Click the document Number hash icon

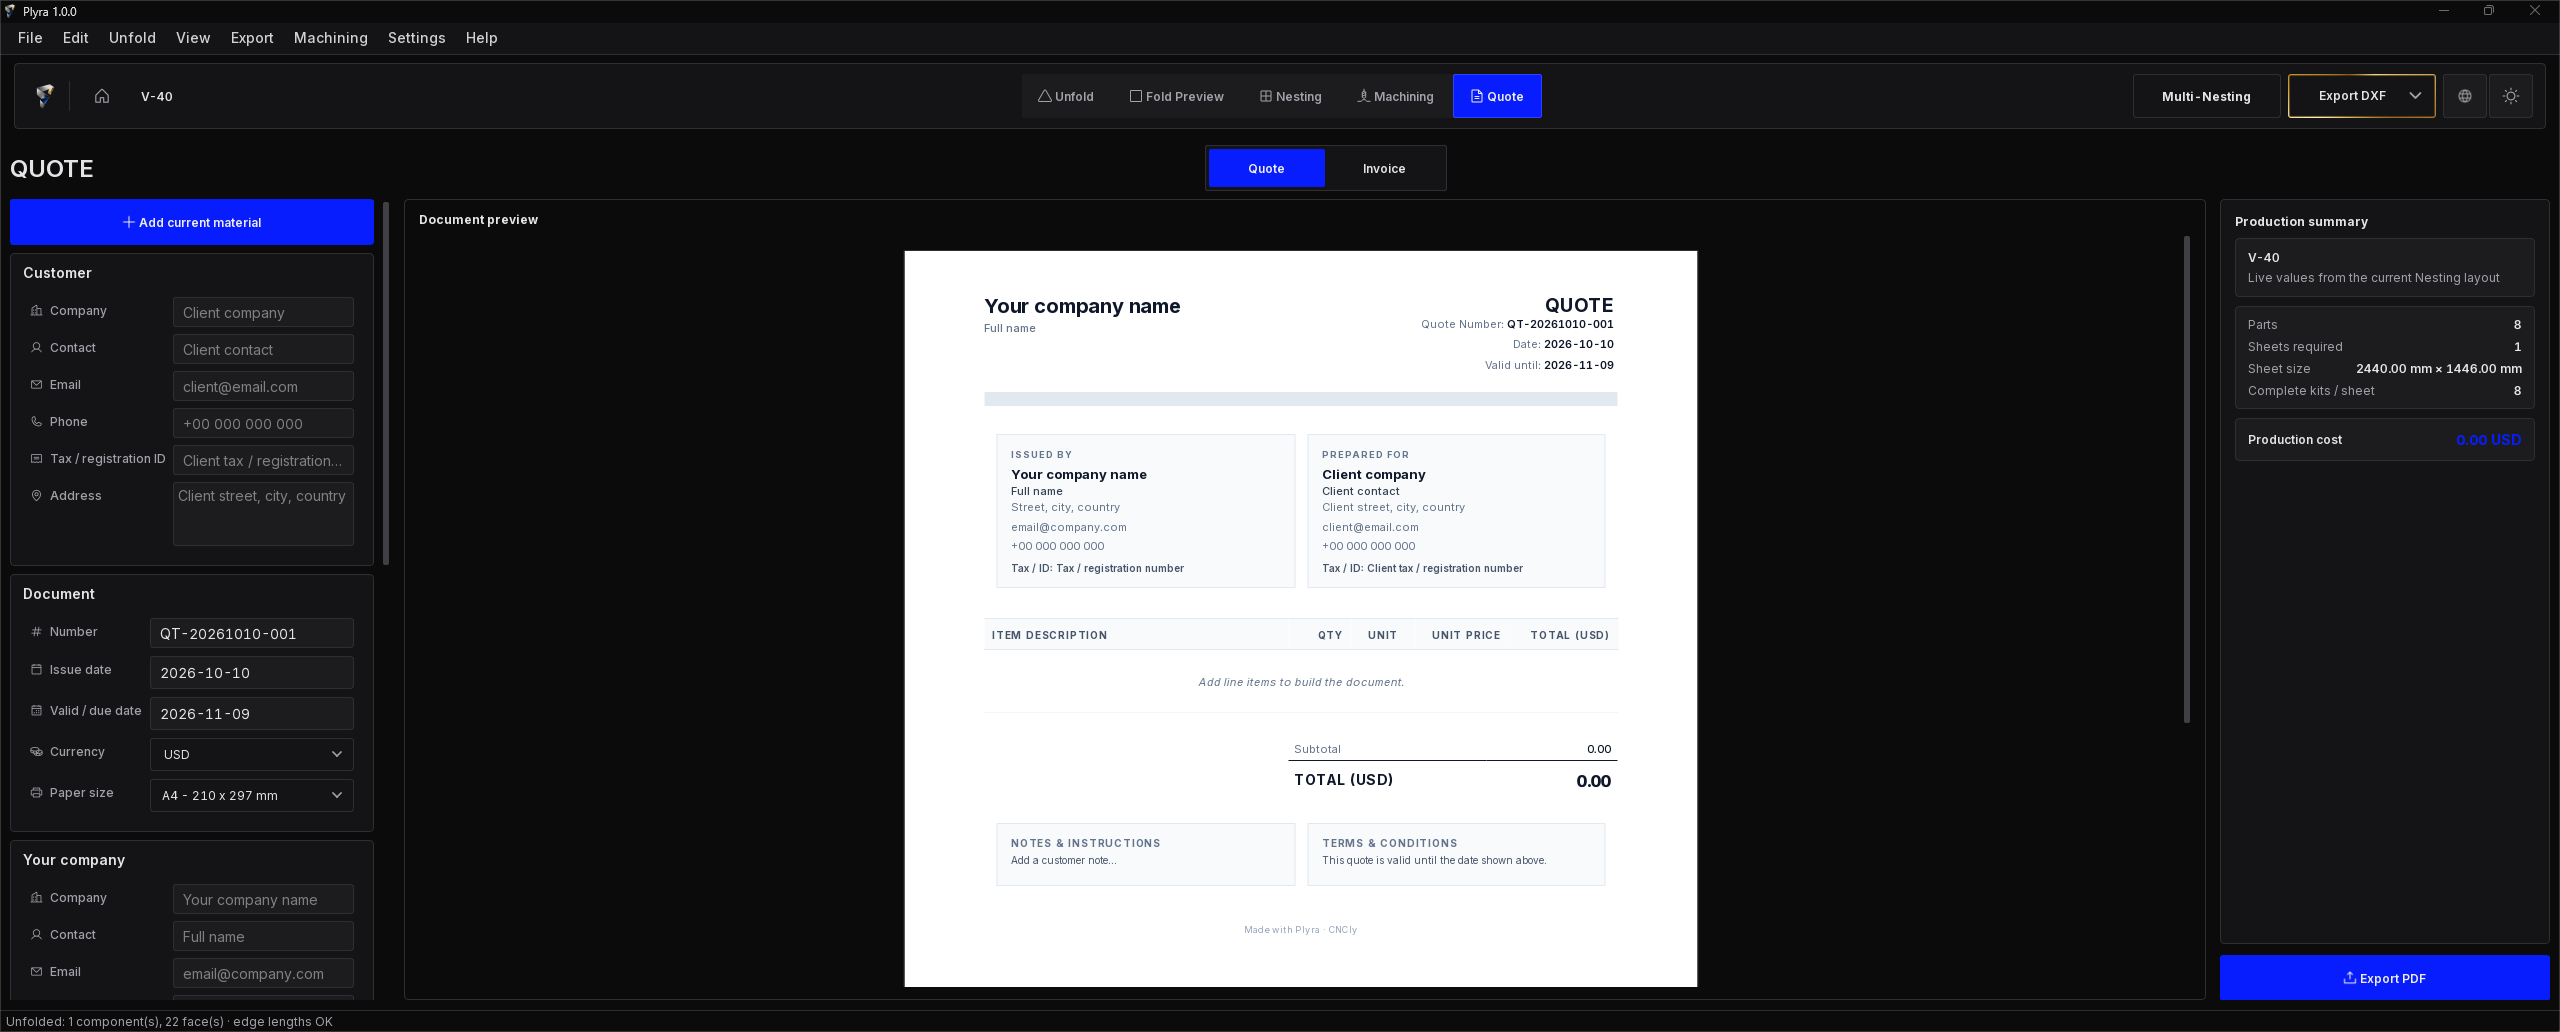pos(37,632)
